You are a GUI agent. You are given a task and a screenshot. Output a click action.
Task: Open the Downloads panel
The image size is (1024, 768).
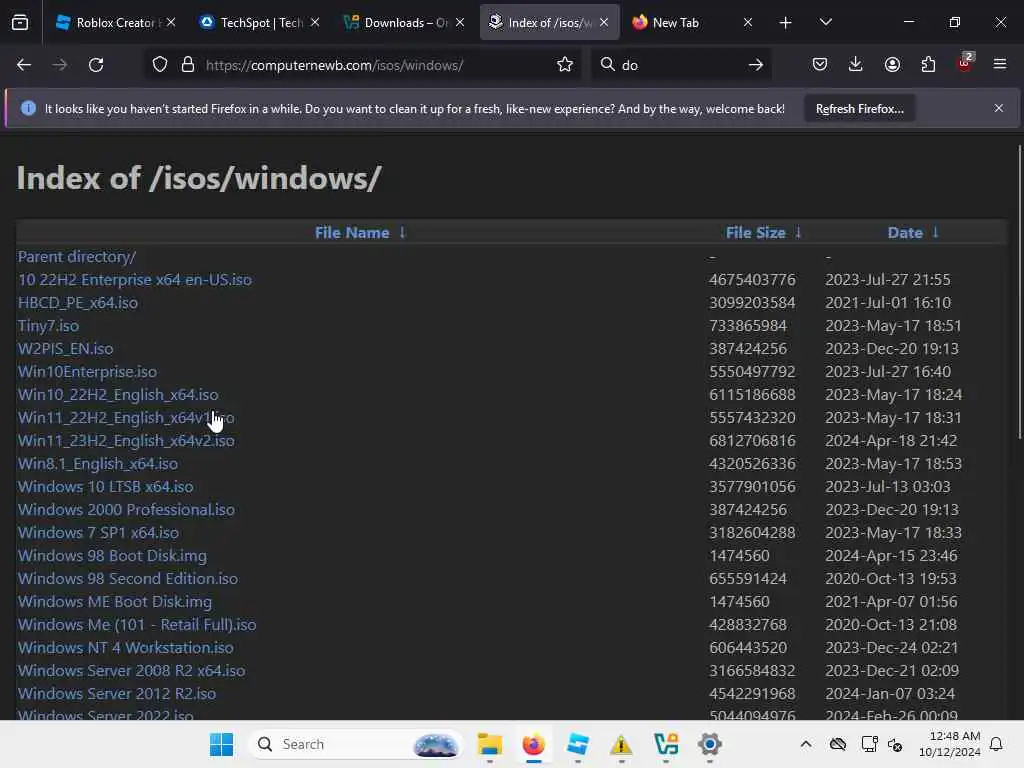click(856, 65)
